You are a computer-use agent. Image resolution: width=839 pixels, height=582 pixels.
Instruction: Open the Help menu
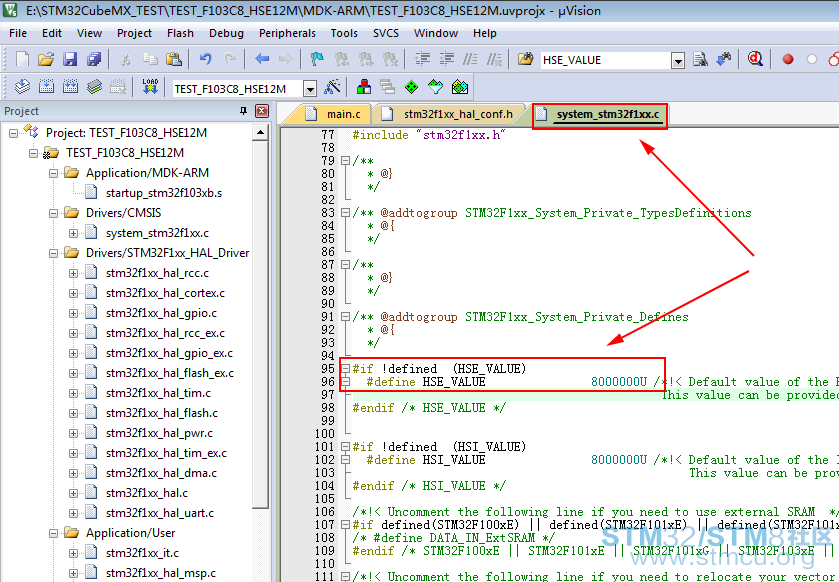485,33
